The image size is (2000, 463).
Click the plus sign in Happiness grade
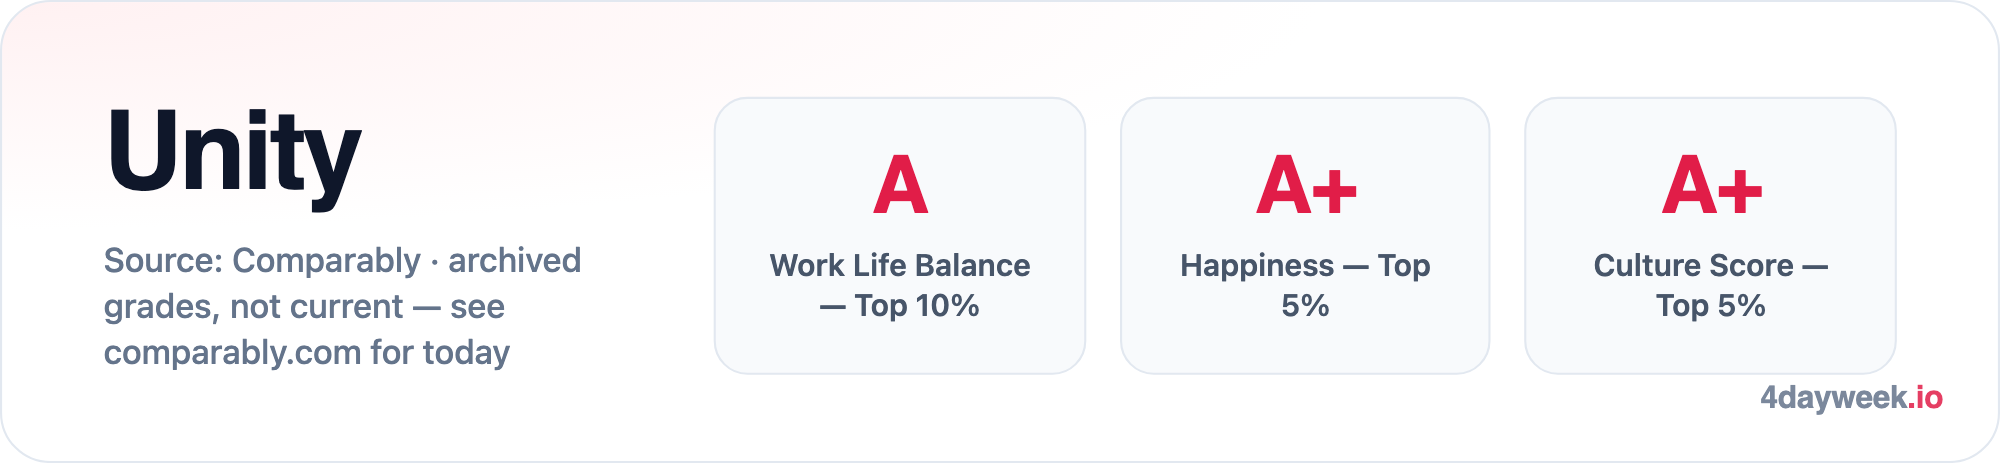[1335, 189]
